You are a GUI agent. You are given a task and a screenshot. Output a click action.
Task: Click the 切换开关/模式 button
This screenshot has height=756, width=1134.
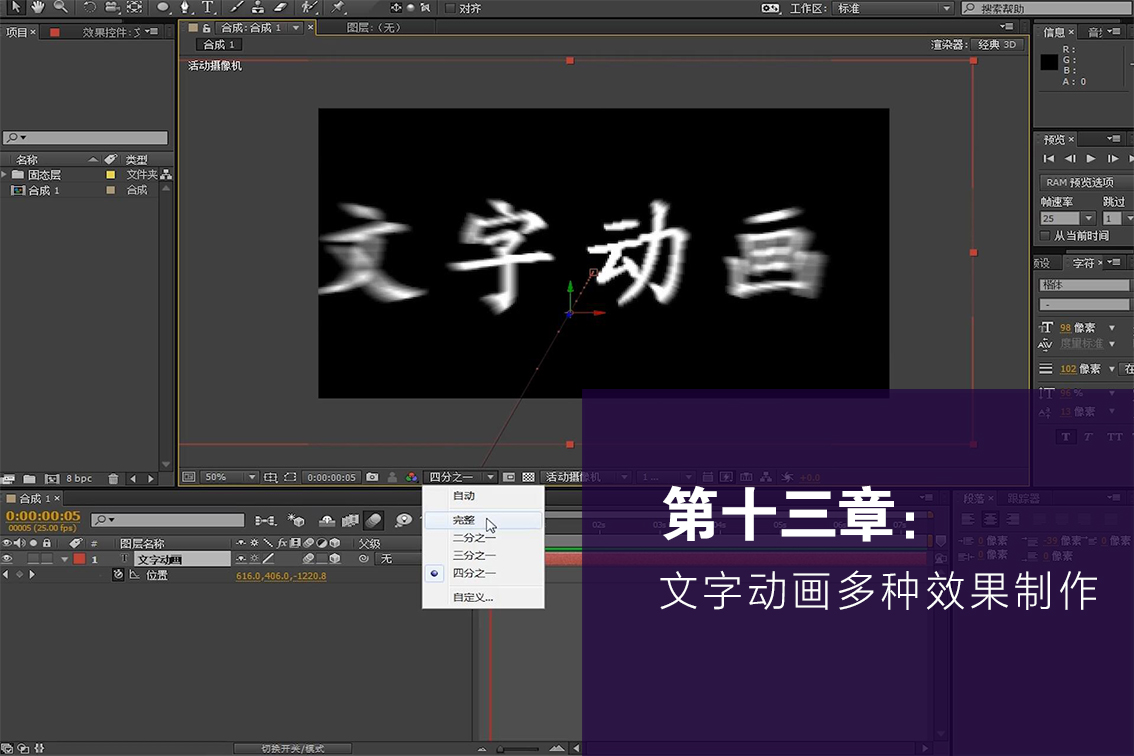click(292, 749)
